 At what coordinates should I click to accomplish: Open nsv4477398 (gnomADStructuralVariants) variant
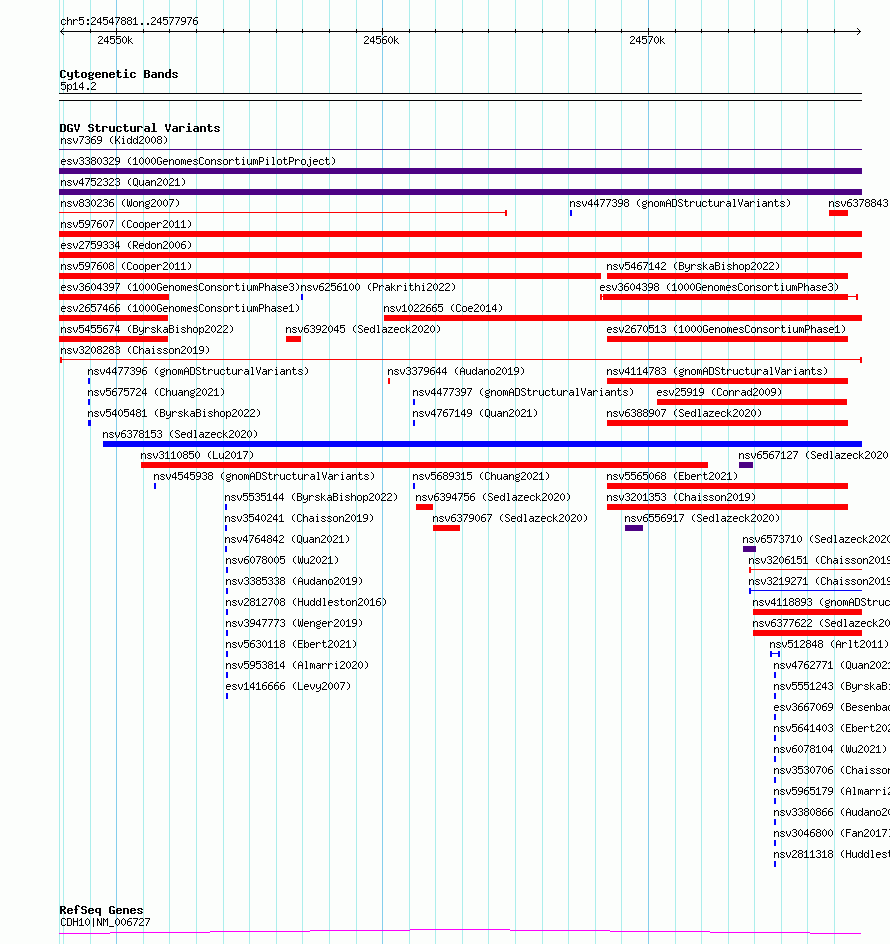coord(680,203)
